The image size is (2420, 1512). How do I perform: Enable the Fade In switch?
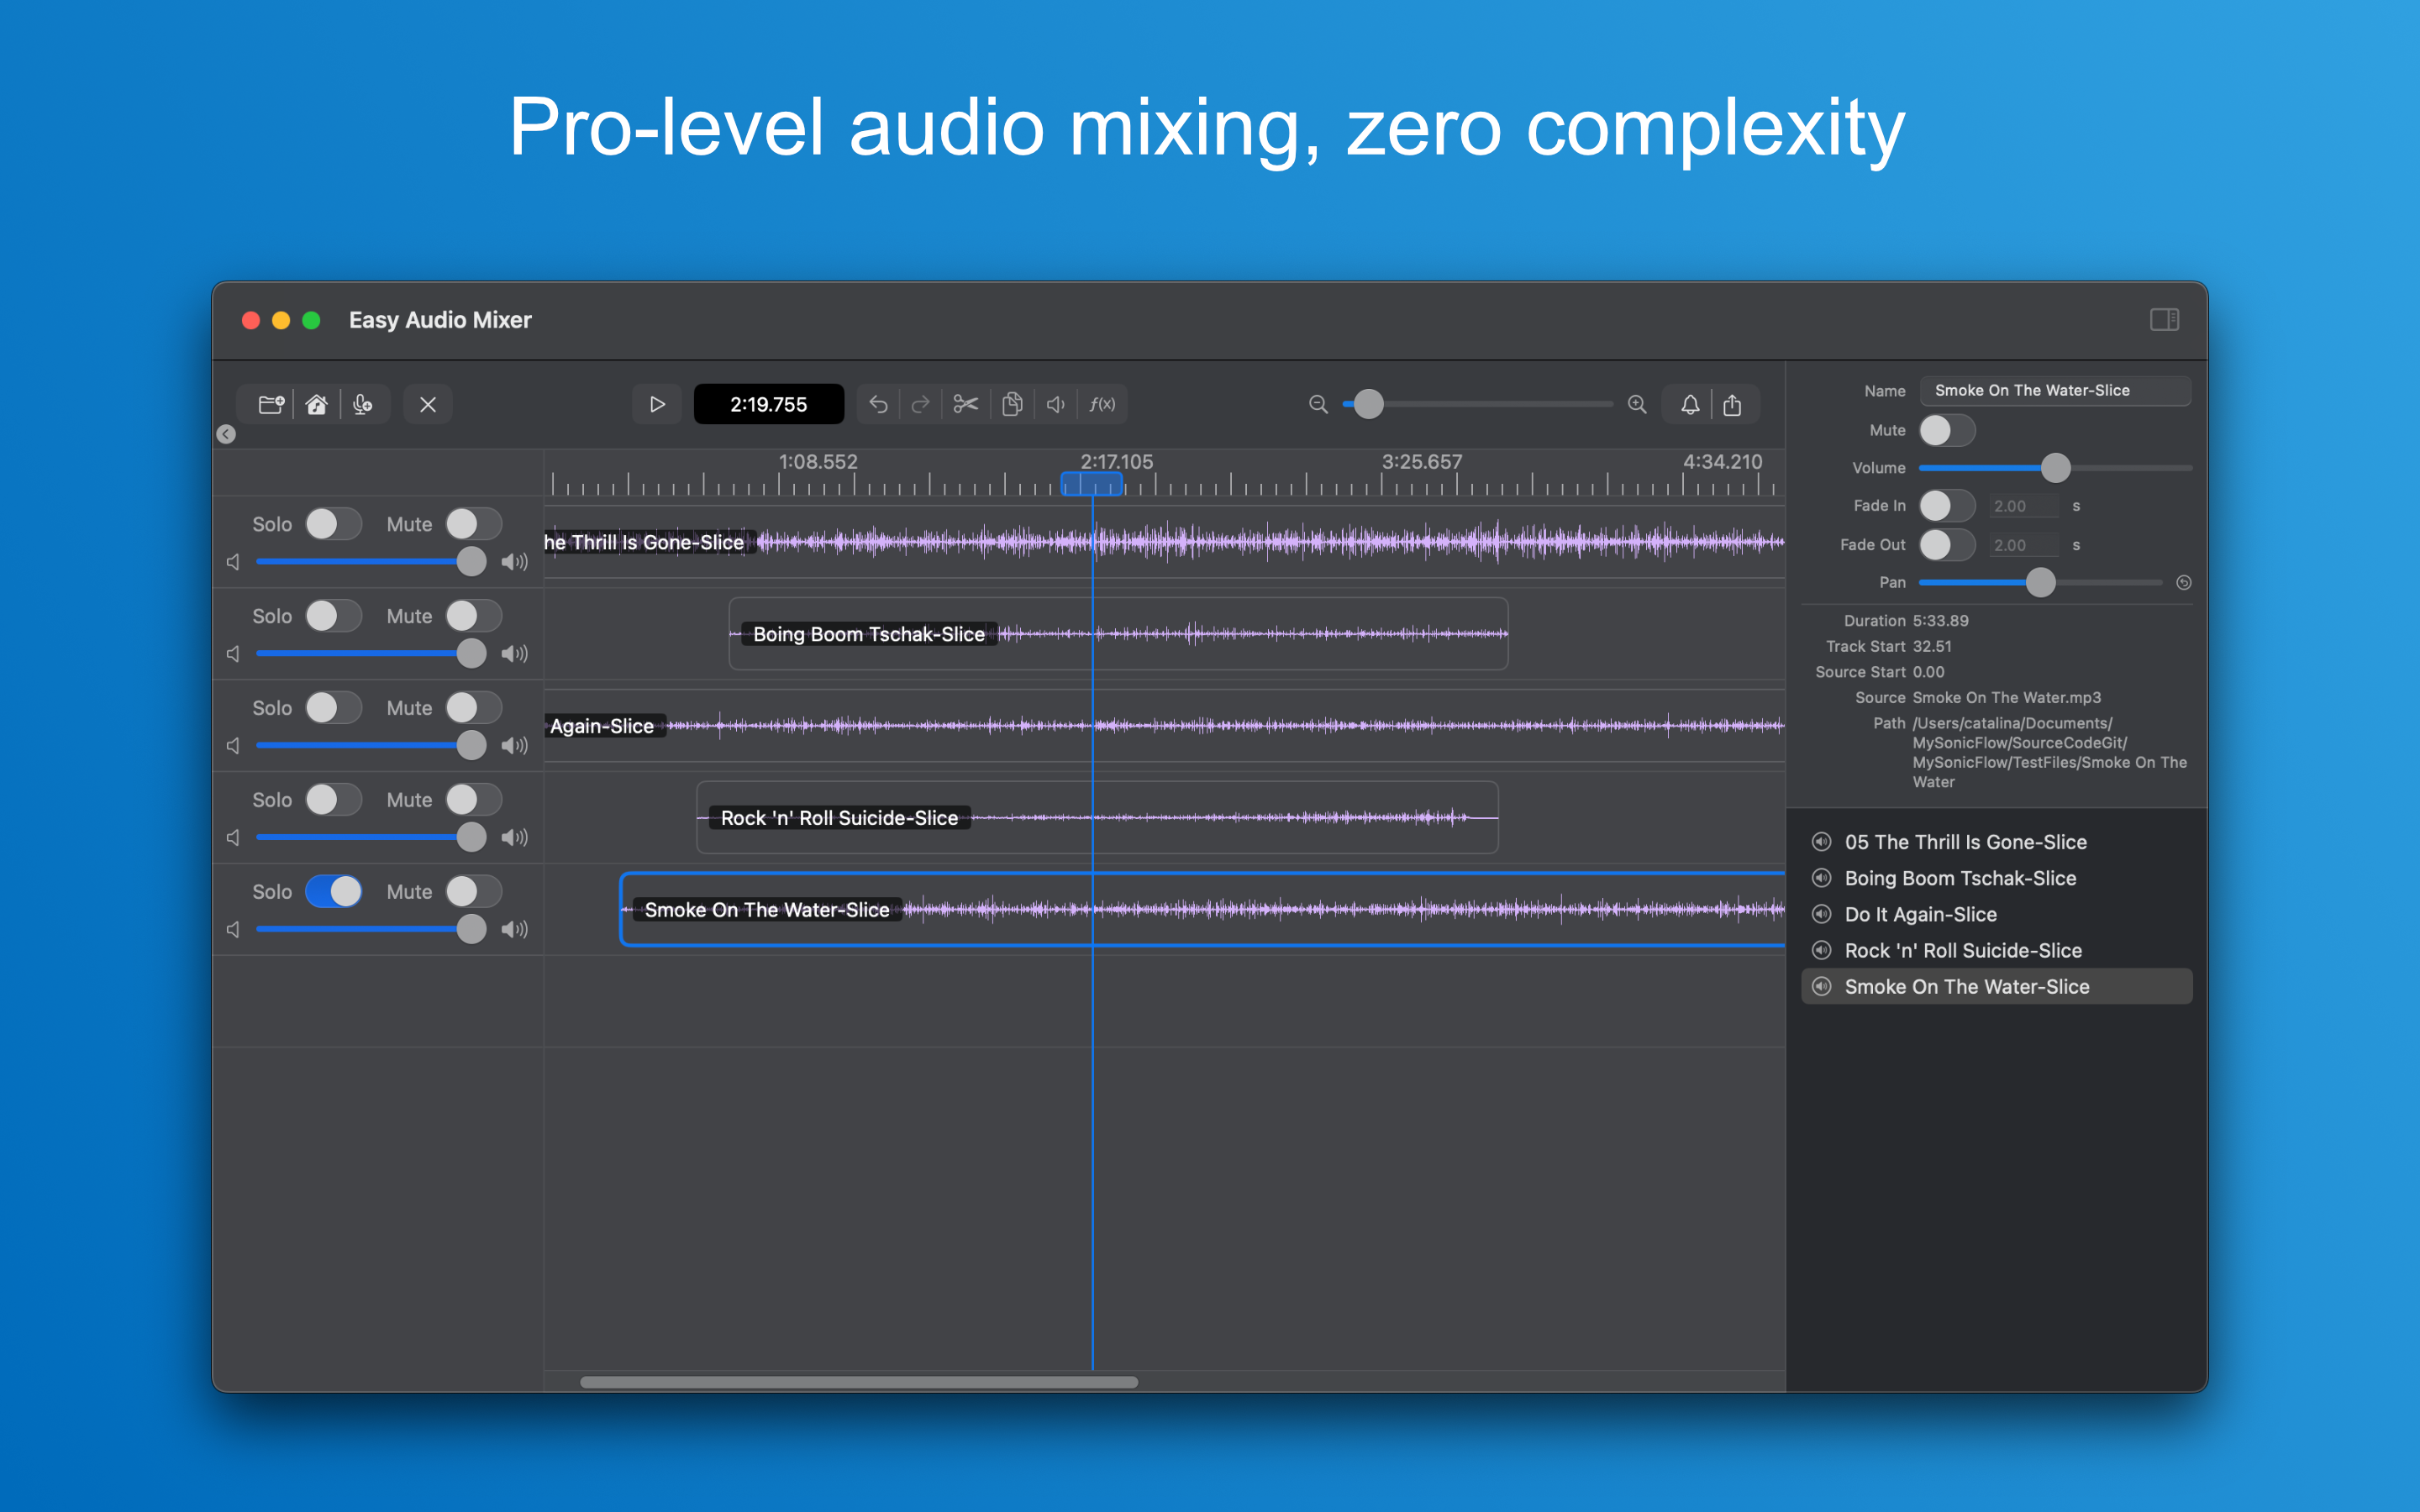coord(1946,506)
